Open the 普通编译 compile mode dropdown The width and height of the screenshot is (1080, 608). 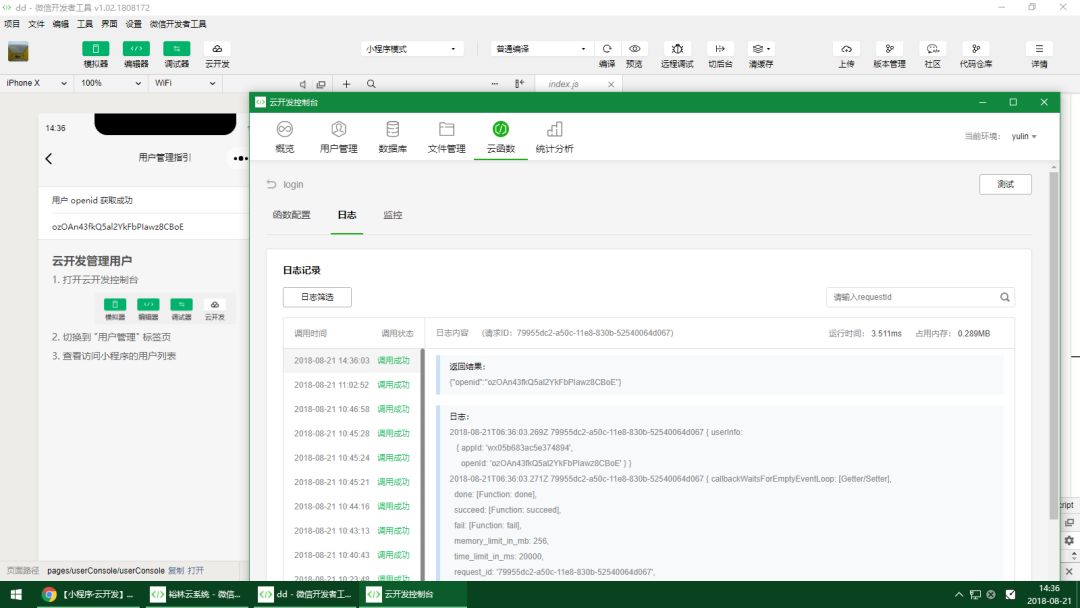click(x=541, y=49)
